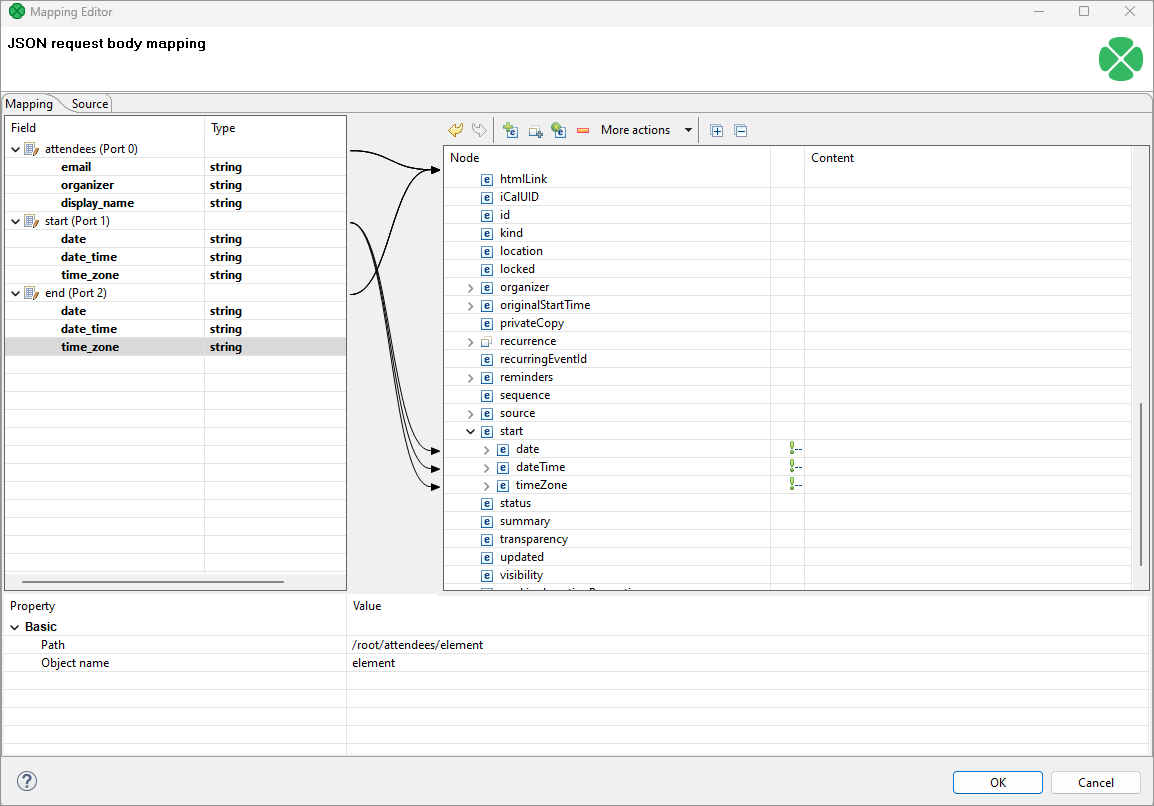
Task: Click the undo mapping arrow icon
Action: click(456, 129)
